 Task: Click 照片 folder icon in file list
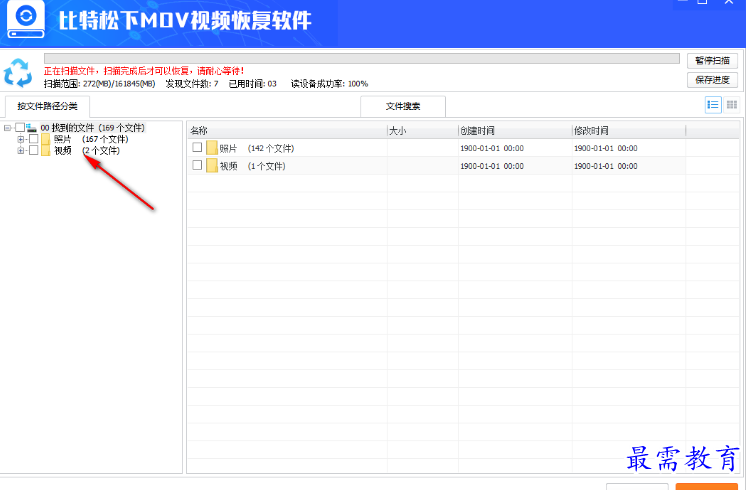(x=212, y=148)
